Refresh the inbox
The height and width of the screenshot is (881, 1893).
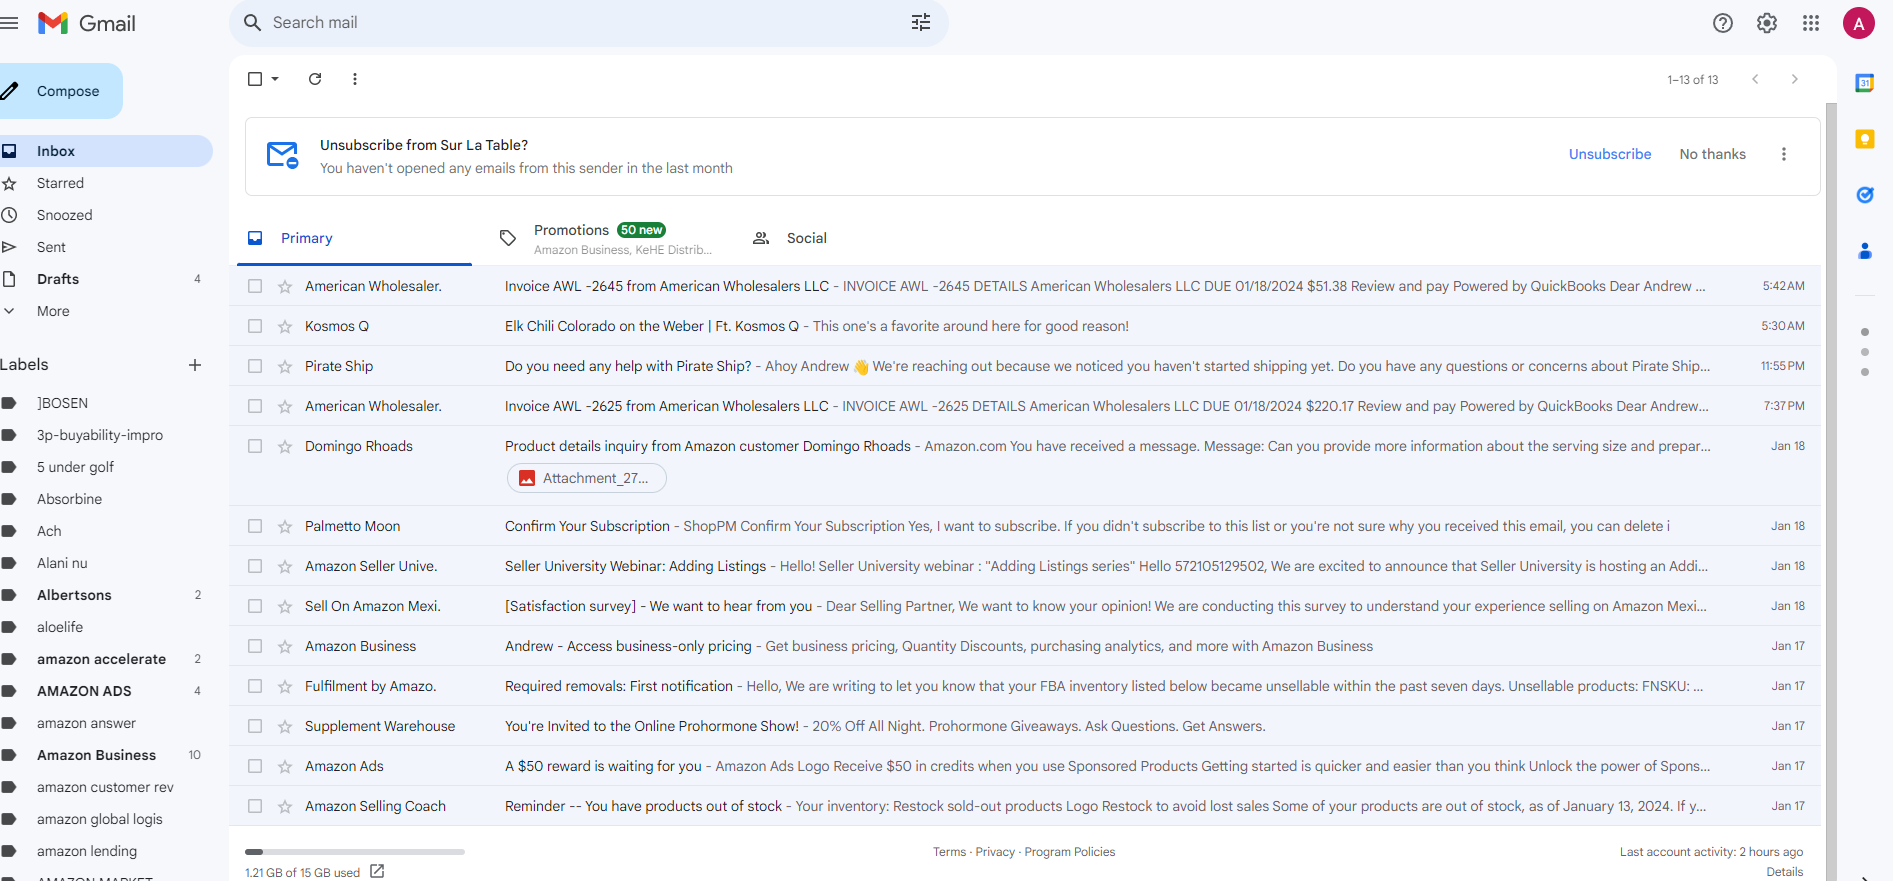pos(315,79)
